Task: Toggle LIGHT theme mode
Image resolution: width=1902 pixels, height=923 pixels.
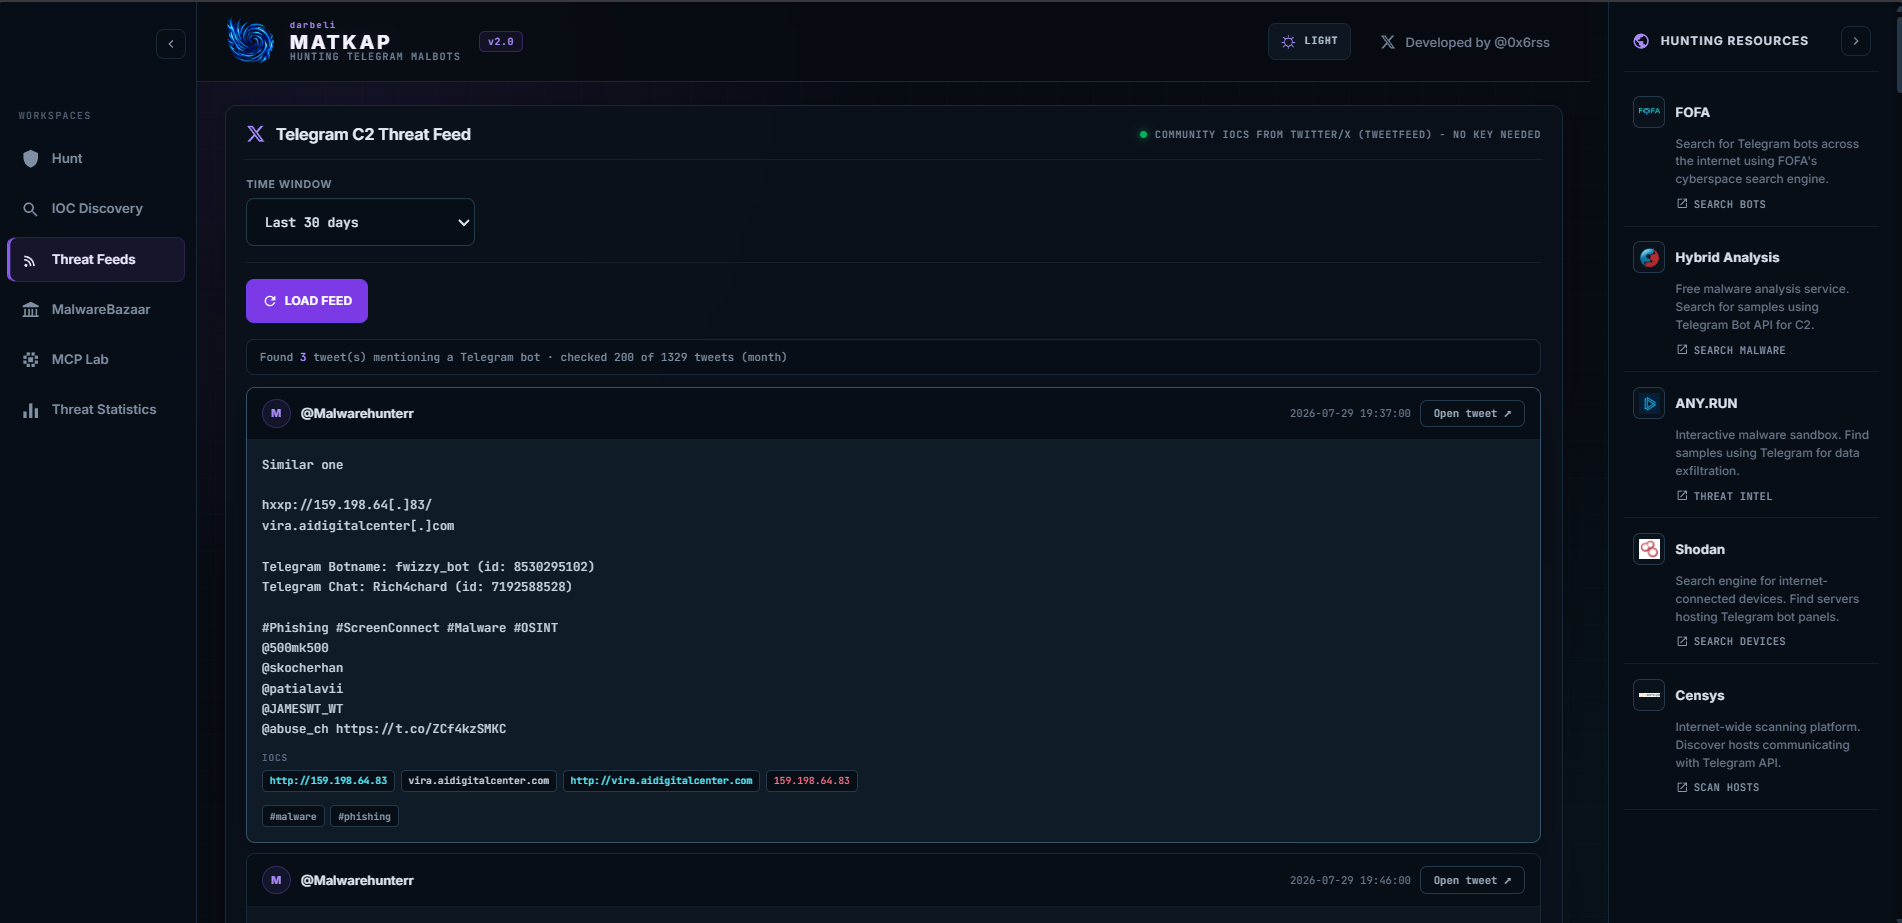Action: [x=1309, y=42]
